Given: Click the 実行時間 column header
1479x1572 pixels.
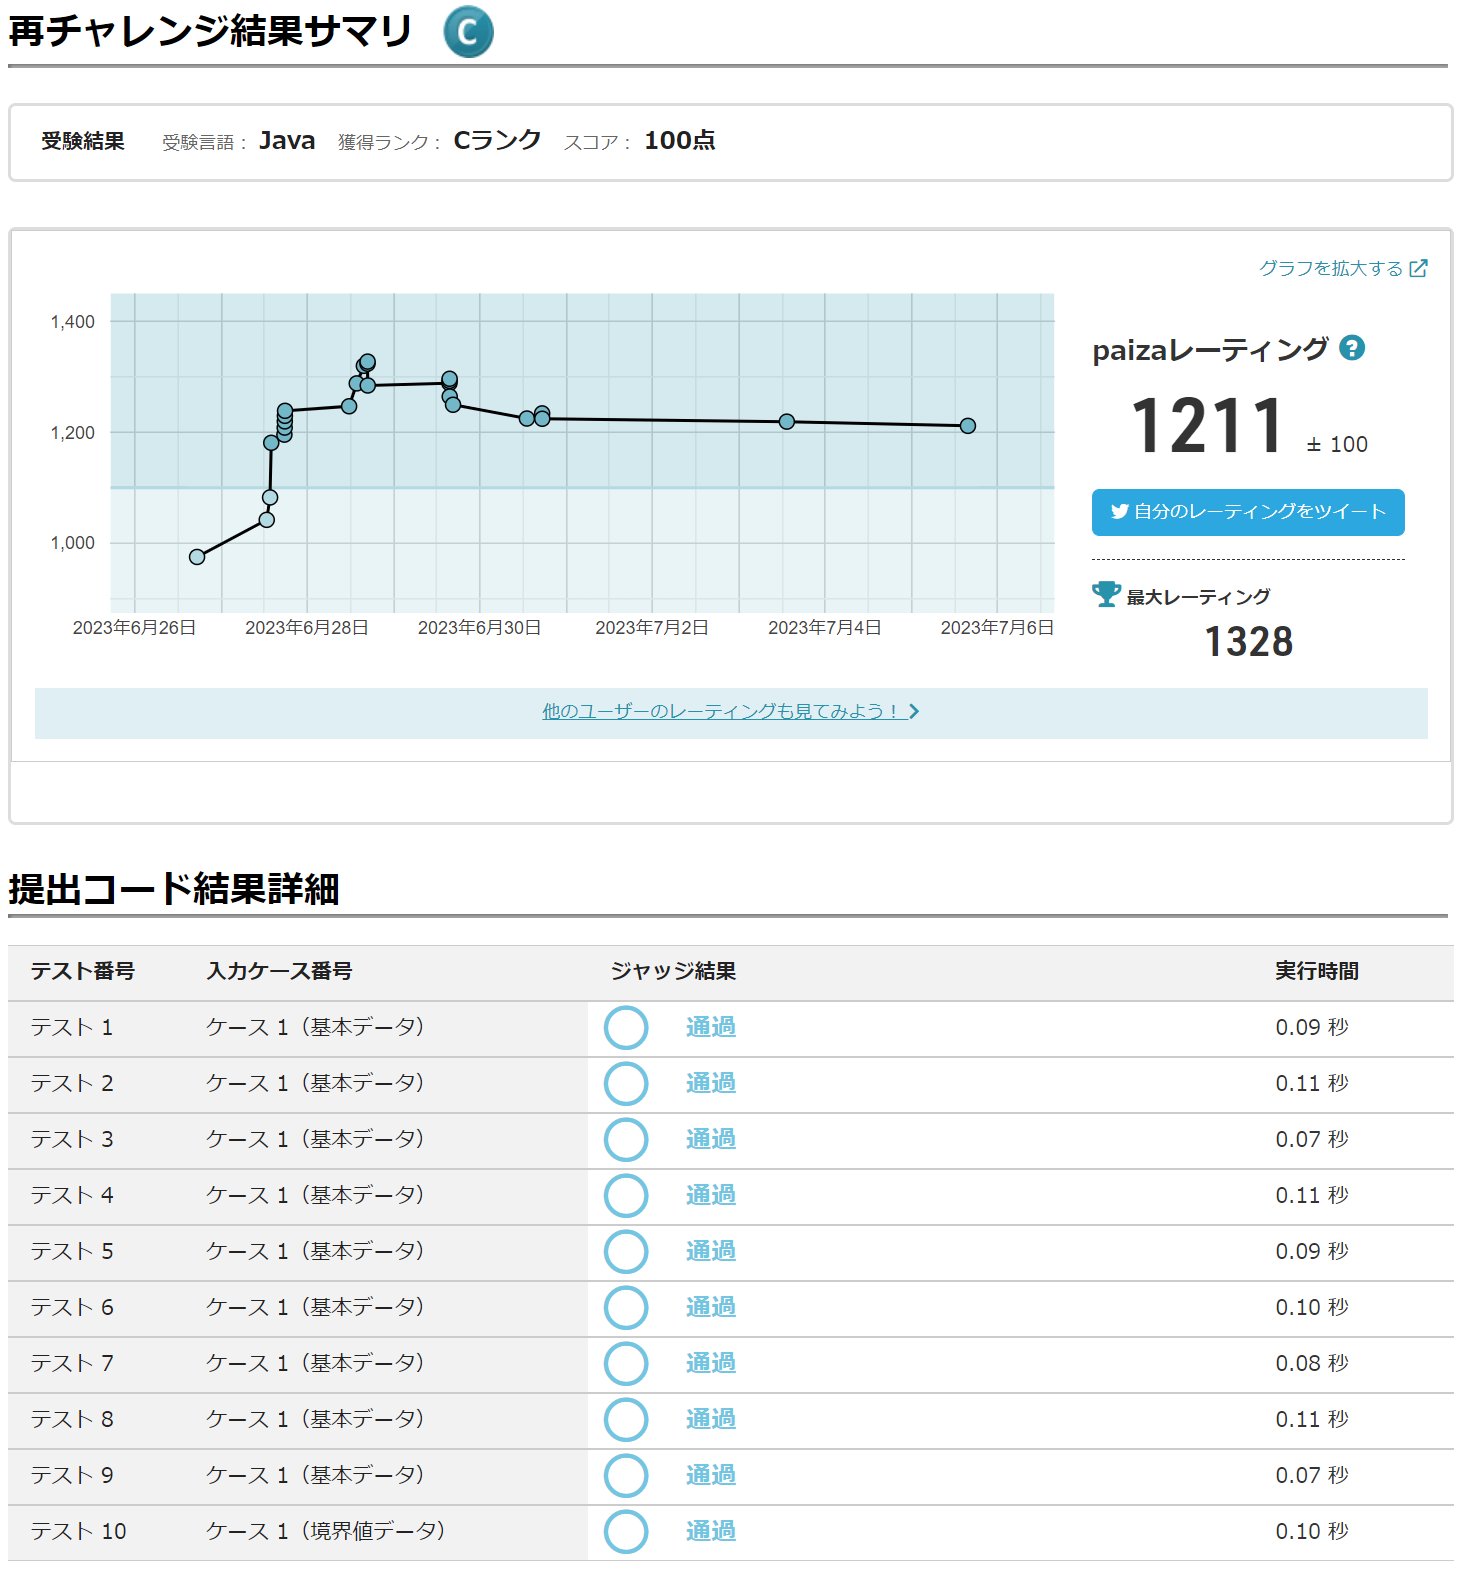Looking at the screenshot, I should [1316, 971].
